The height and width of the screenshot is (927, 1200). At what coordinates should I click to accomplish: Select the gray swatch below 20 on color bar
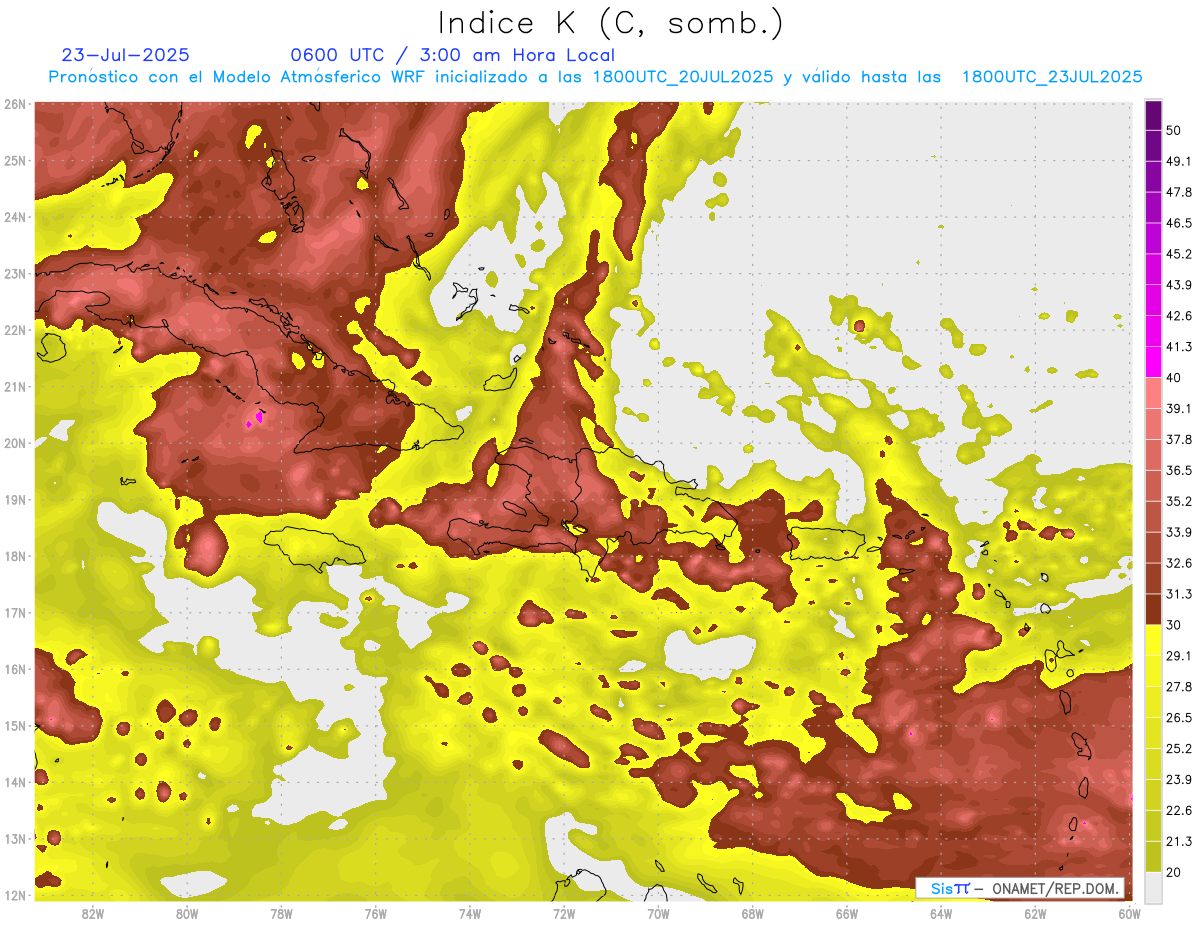pyautogui.click(x=1153, y=886)
